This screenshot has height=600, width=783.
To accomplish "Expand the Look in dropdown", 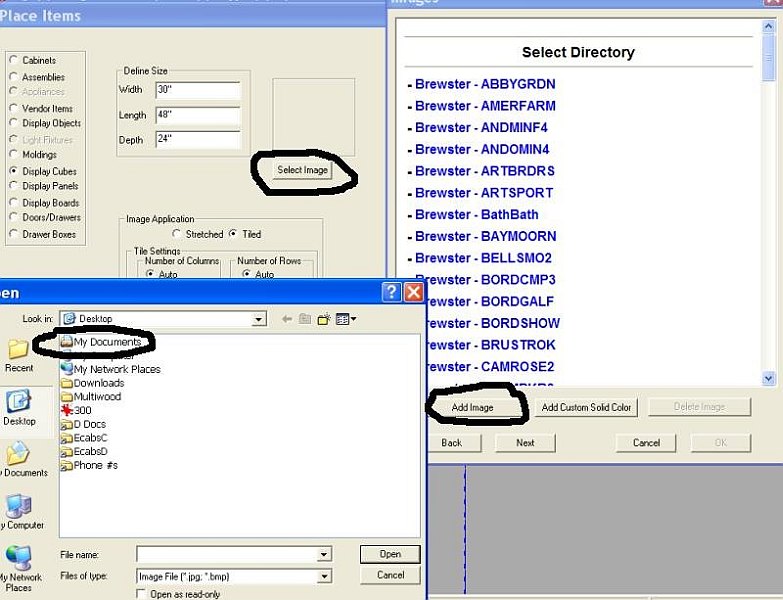I will coord(259,319).
